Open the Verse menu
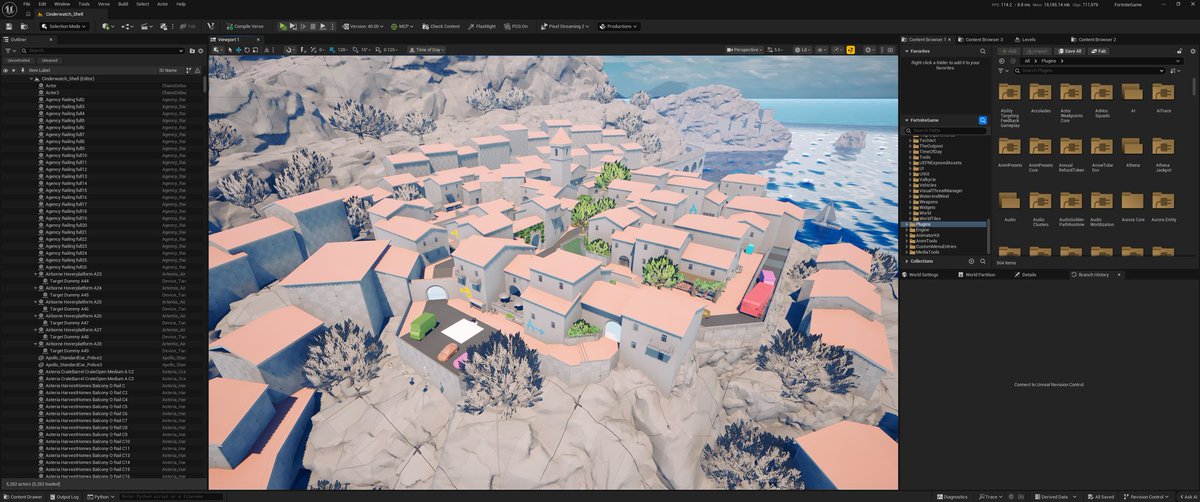The width and height of the screenshot is (1200, 502). tap(104, 4)
